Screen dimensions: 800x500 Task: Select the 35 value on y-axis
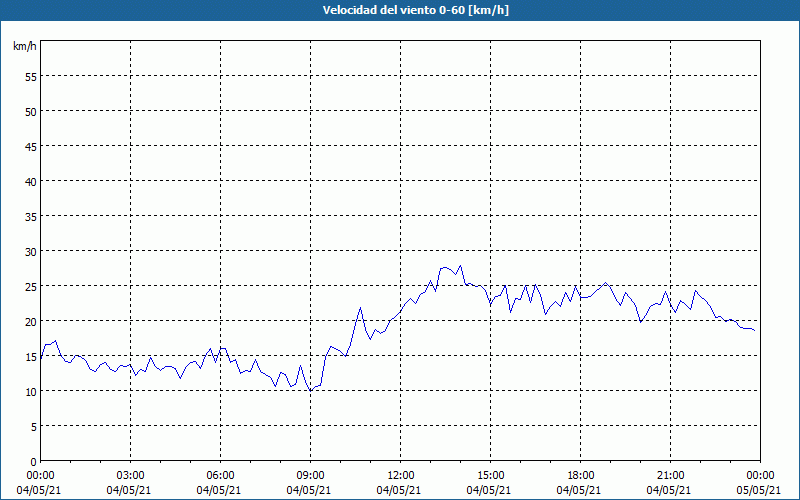31,217
